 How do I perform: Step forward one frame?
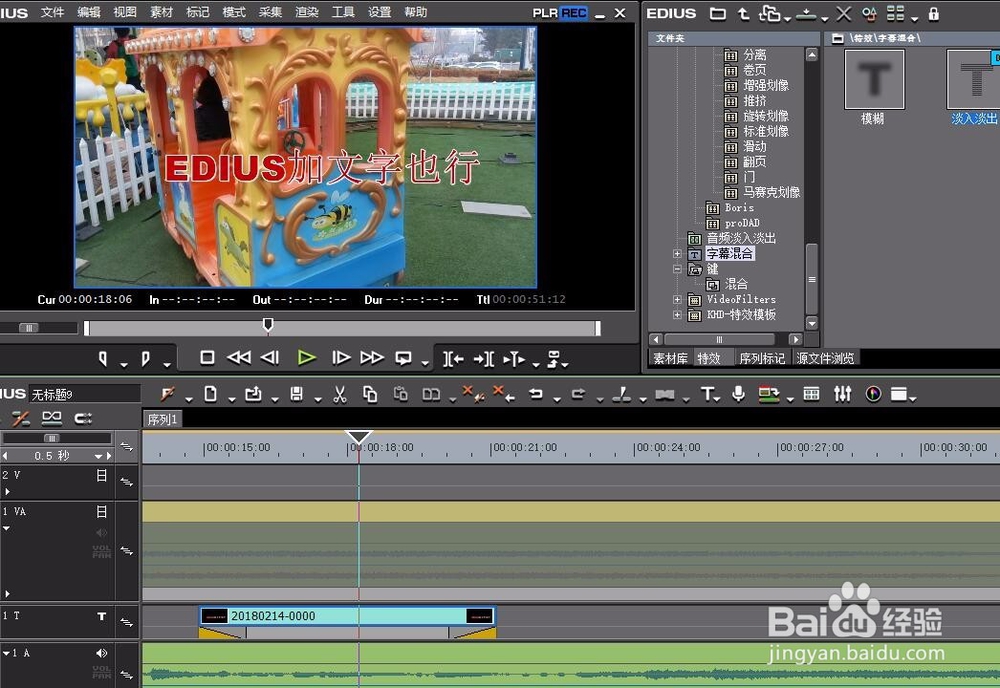pyautogui.click(x=341, y=358)
